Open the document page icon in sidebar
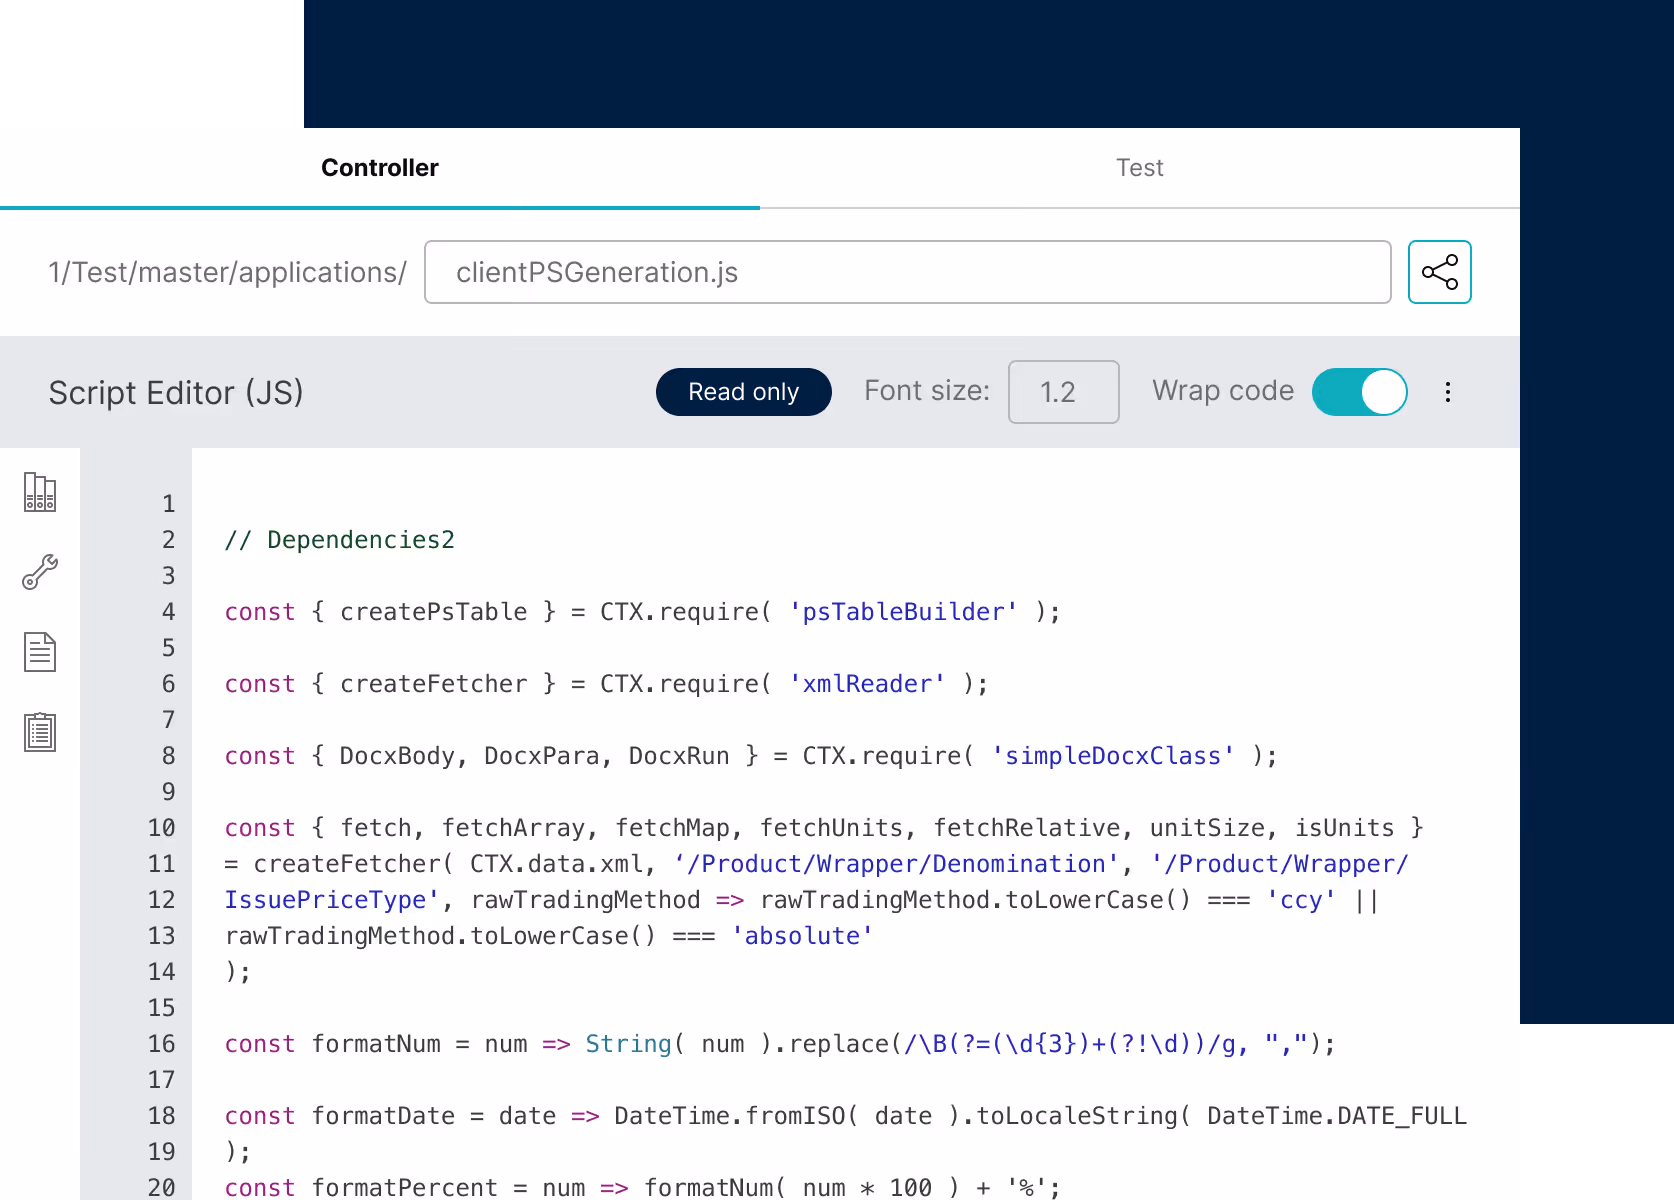The height and width of the screenshot is (1204, 1674). click(39, 652)
